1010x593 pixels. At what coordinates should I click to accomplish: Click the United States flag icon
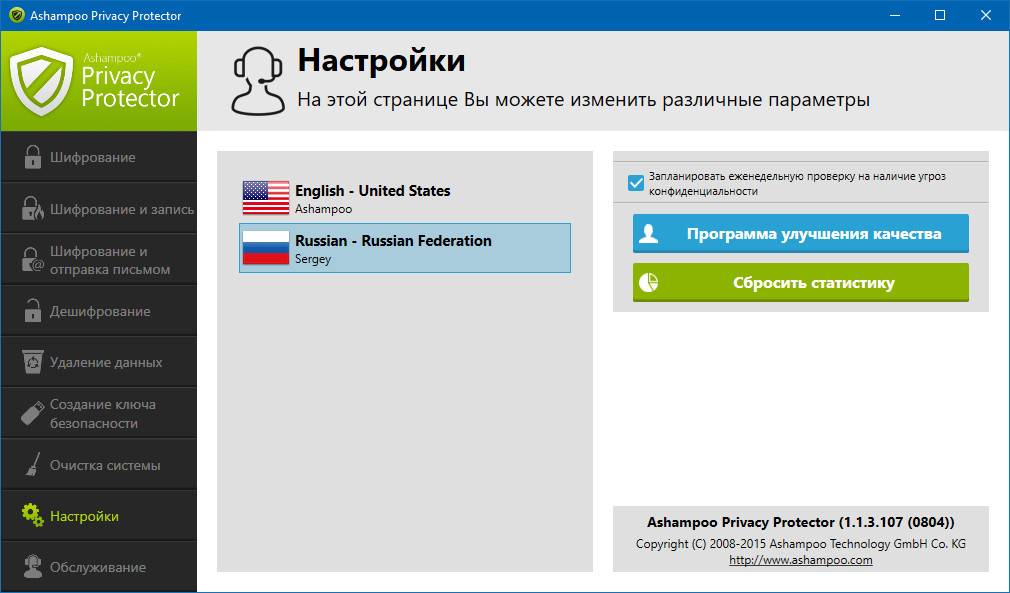pyautogui.click(x=266, y=198)
